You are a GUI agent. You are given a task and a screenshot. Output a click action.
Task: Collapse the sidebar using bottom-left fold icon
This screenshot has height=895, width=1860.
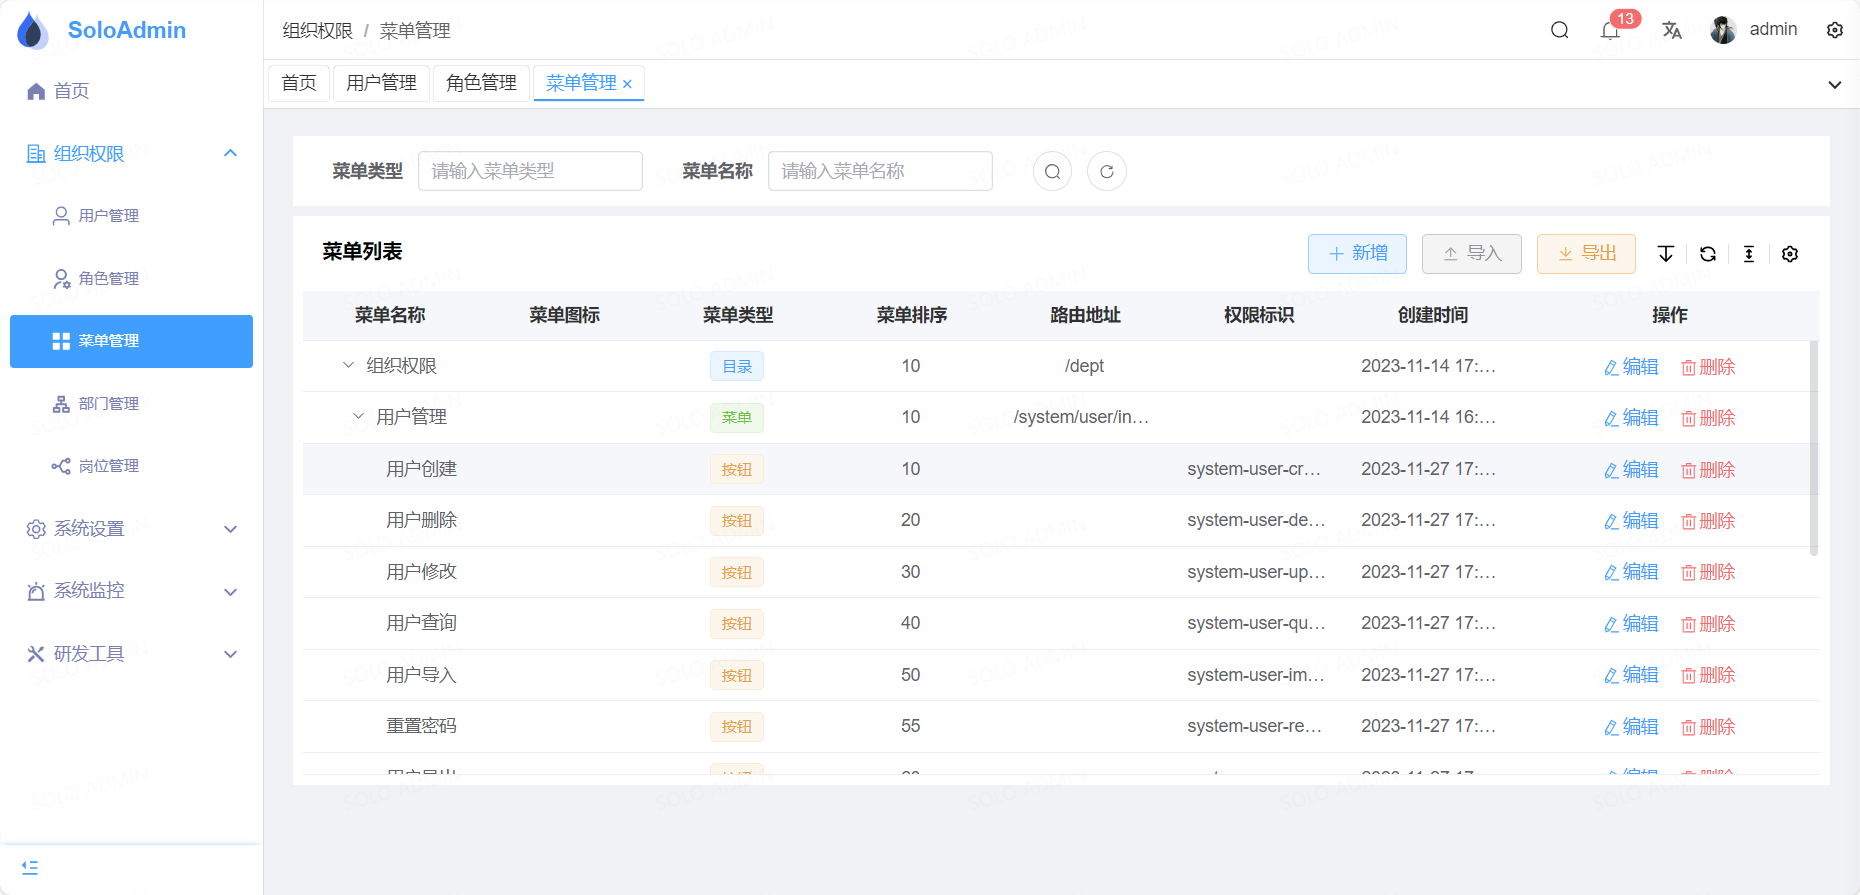point(30,867)
